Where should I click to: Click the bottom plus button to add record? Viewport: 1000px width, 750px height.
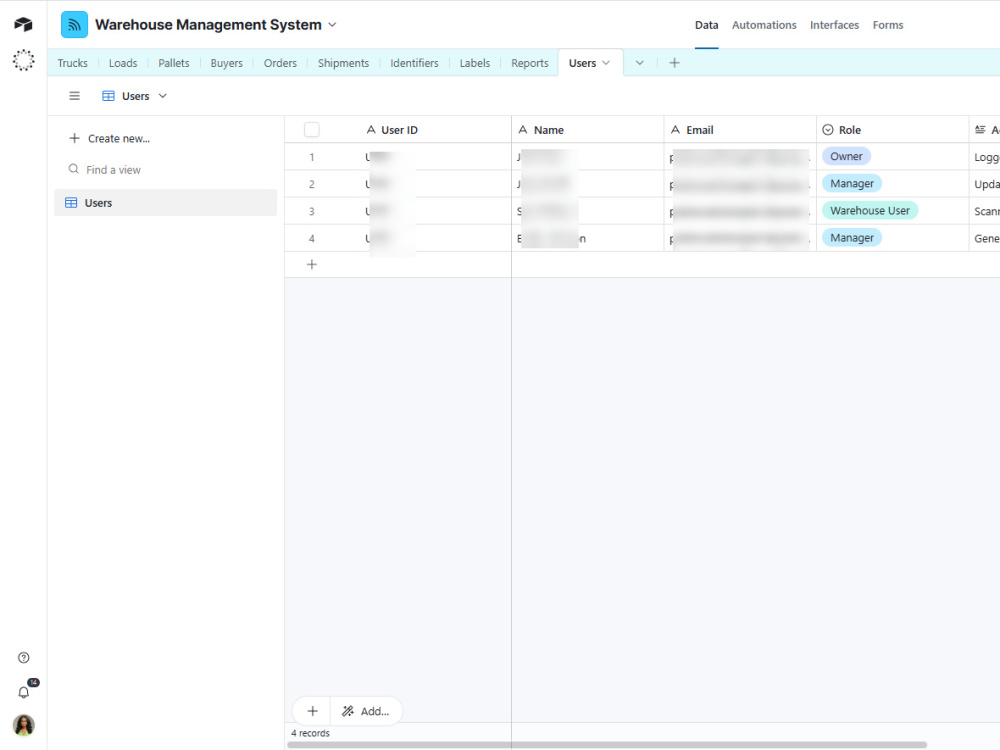point(312,711)
